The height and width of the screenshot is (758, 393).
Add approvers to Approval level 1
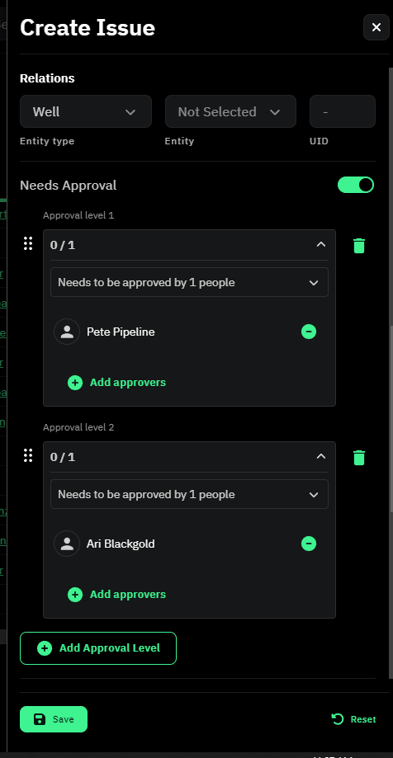[x=116, y=382]
